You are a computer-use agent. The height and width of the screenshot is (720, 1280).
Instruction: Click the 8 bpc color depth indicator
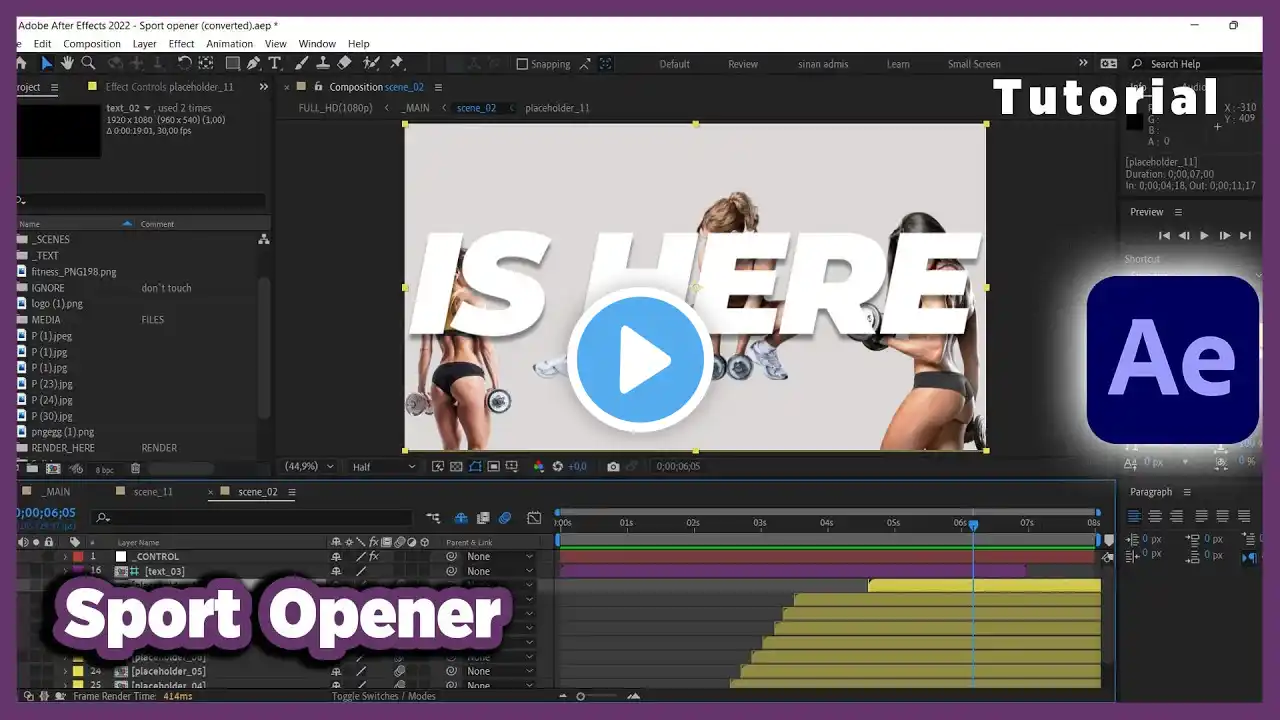point(105,469)
